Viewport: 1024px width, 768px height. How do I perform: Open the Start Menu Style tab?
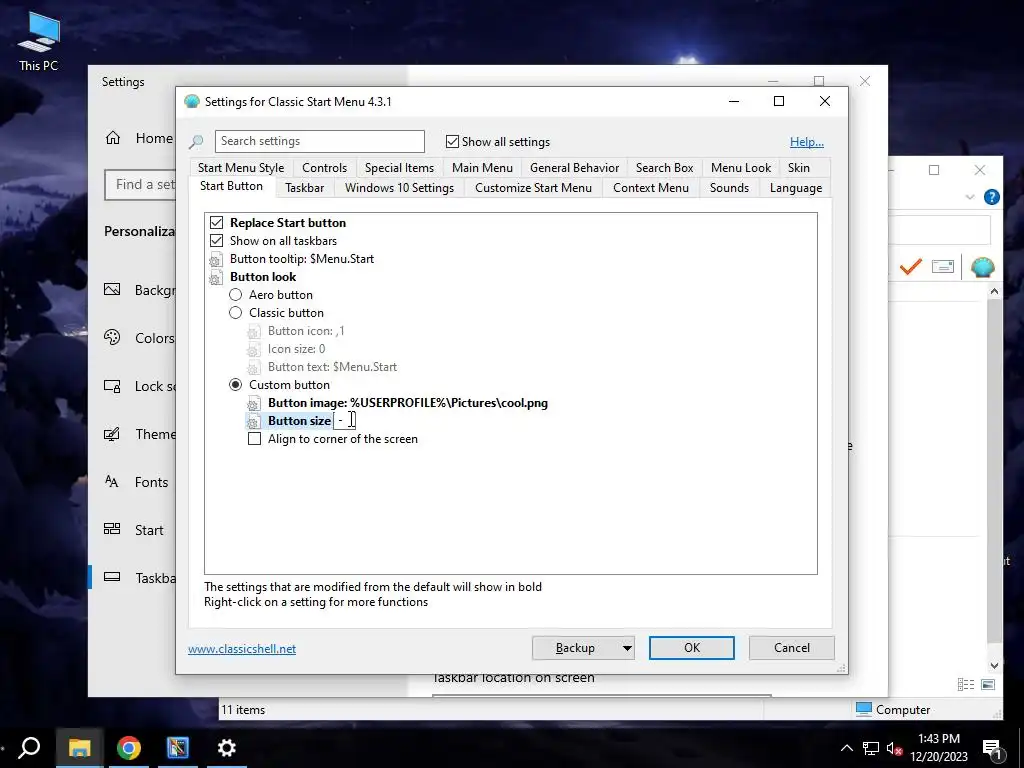tap(241, 168)
